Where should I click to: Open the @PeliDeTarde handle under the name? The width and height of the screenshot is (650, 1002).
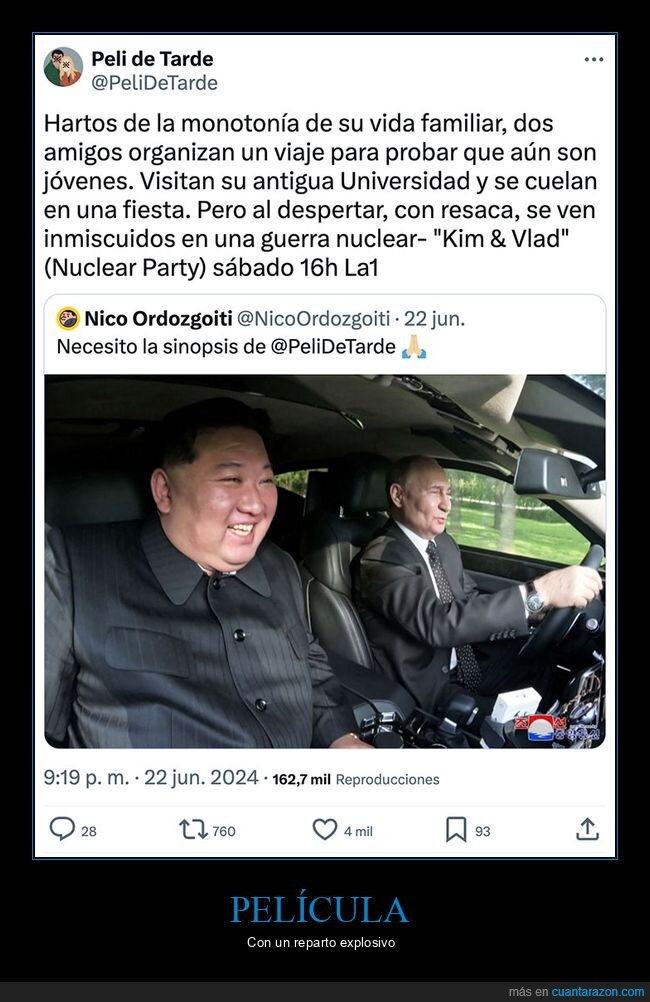[155, 82]
